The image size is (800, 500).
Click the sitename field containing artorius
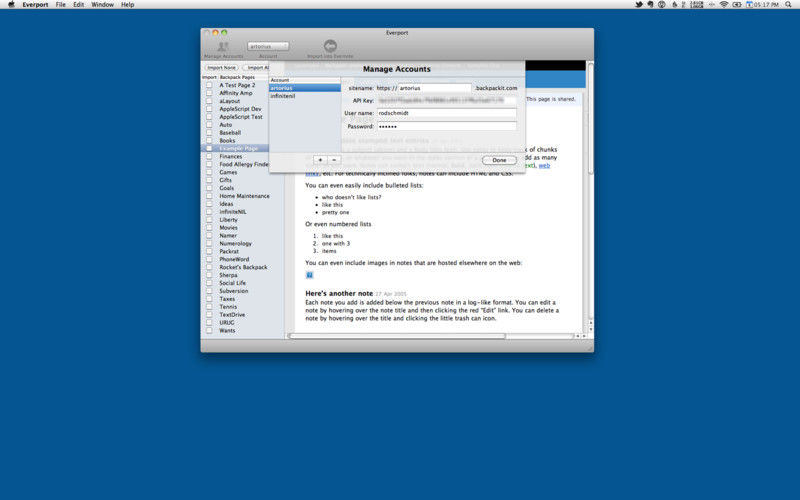435,88
